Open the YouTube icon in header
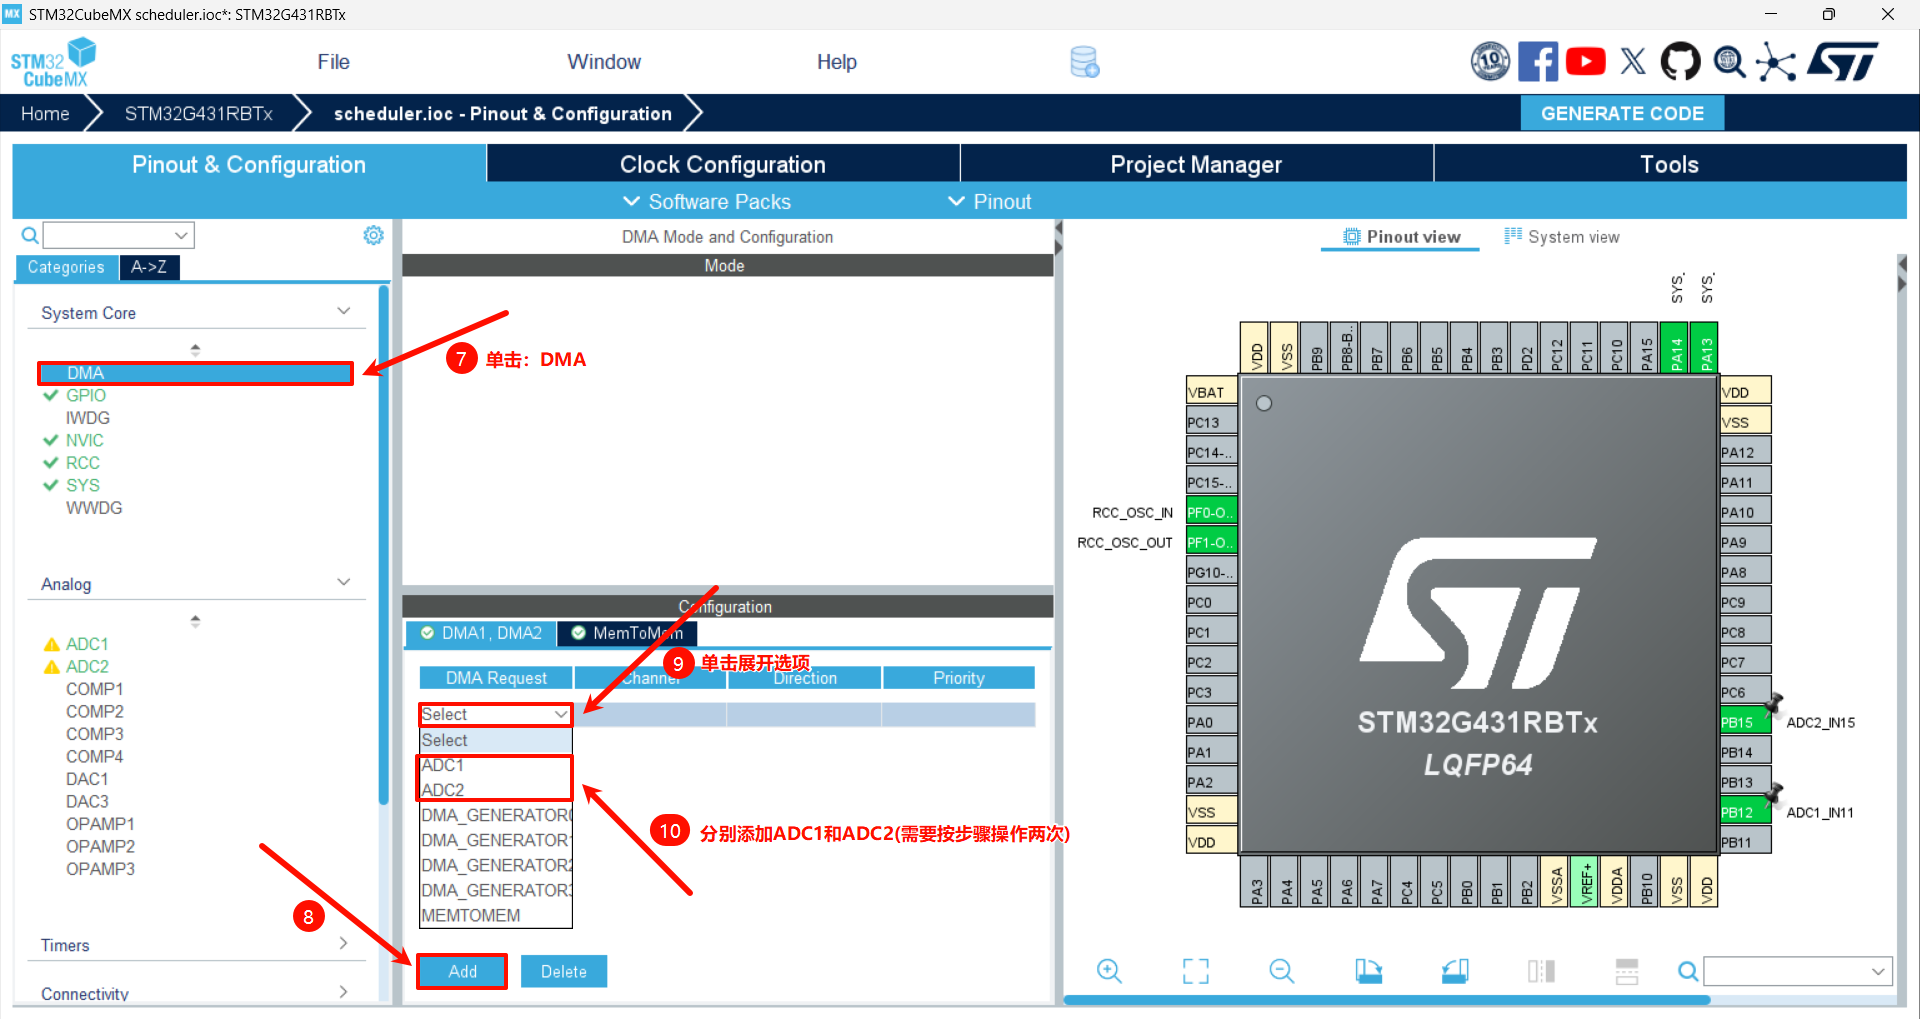Image resolution: width=1920 pixels, height=1019 pixels. (x=1586, y=62)
